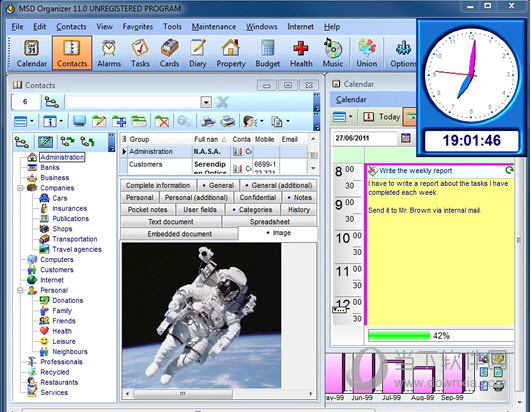Collapse the Personal tree node

[20, 290]
